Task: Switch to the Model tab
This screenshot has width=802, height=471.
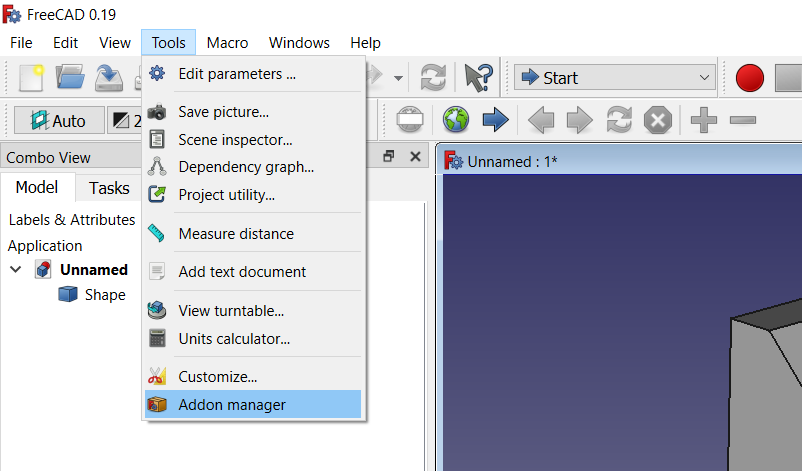Action: [37, 187]
